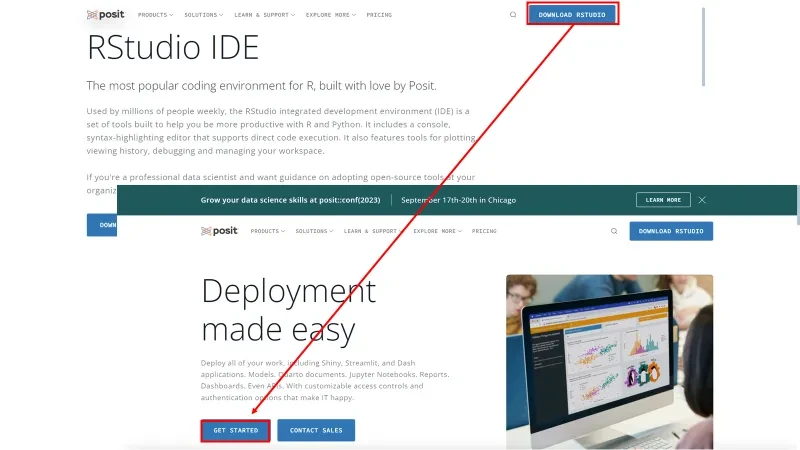
Task: Click the top page vertical scrollbar
Action: click(703, 46)
